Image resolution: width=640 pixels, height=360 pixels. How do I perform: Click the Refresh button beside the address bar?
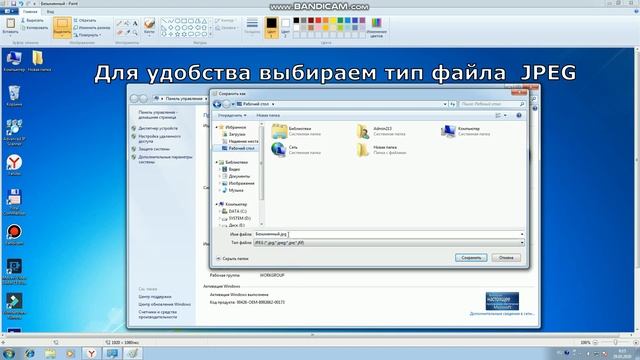[x=453, y=104]
